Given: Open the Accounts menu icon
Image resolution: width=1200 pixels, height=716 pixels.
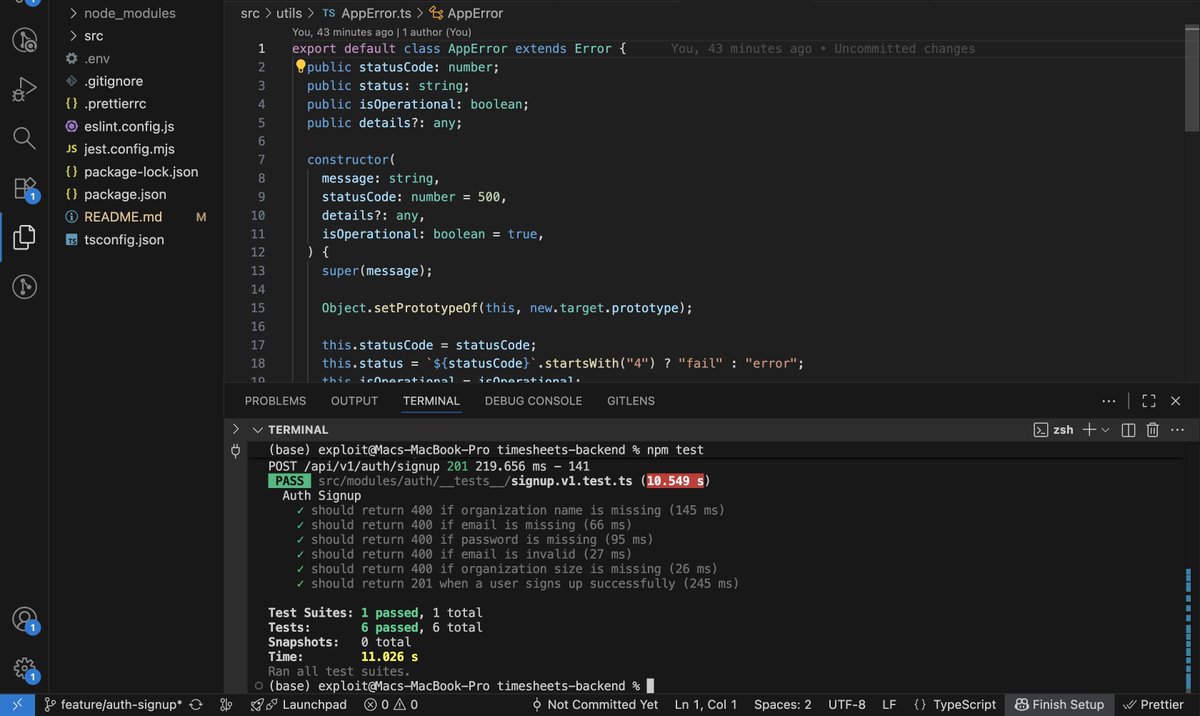Looking at the screenshot, I should pyautogui.click(x=24, y=620).
